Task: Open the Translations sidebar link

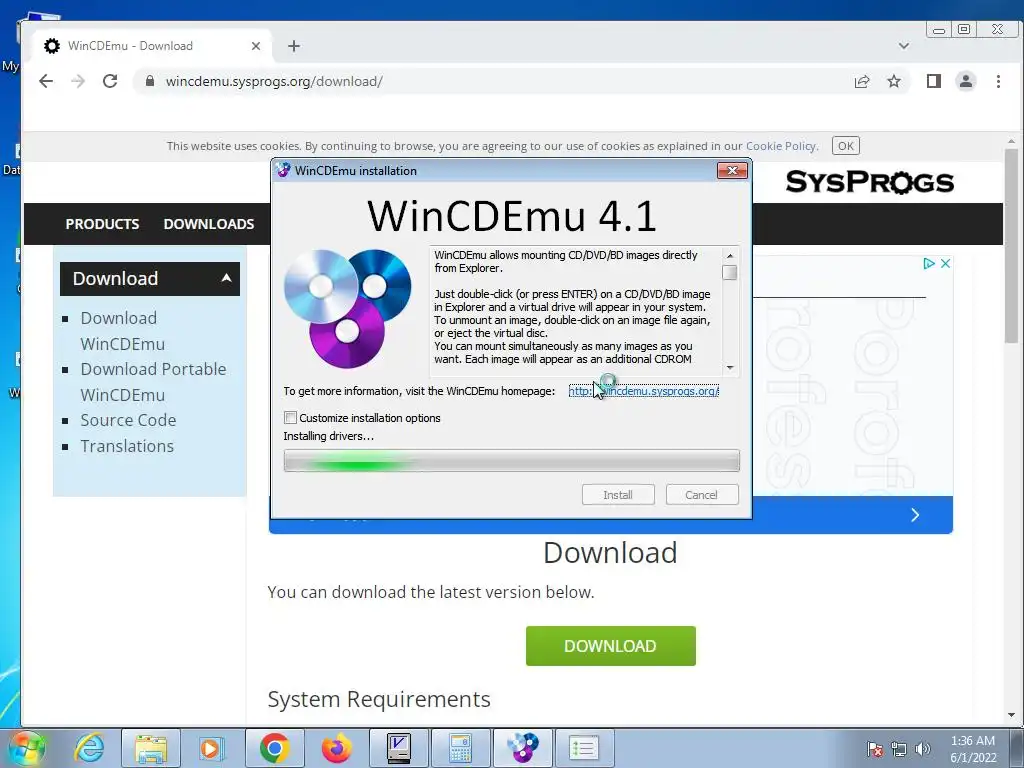Action: [127, 446]
